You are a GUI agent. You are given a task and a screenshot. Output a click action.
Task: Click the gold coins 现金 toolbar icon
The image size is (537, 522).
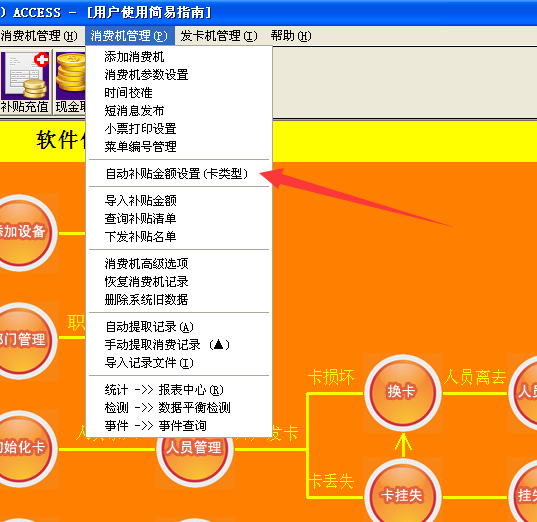click(70, 82)
